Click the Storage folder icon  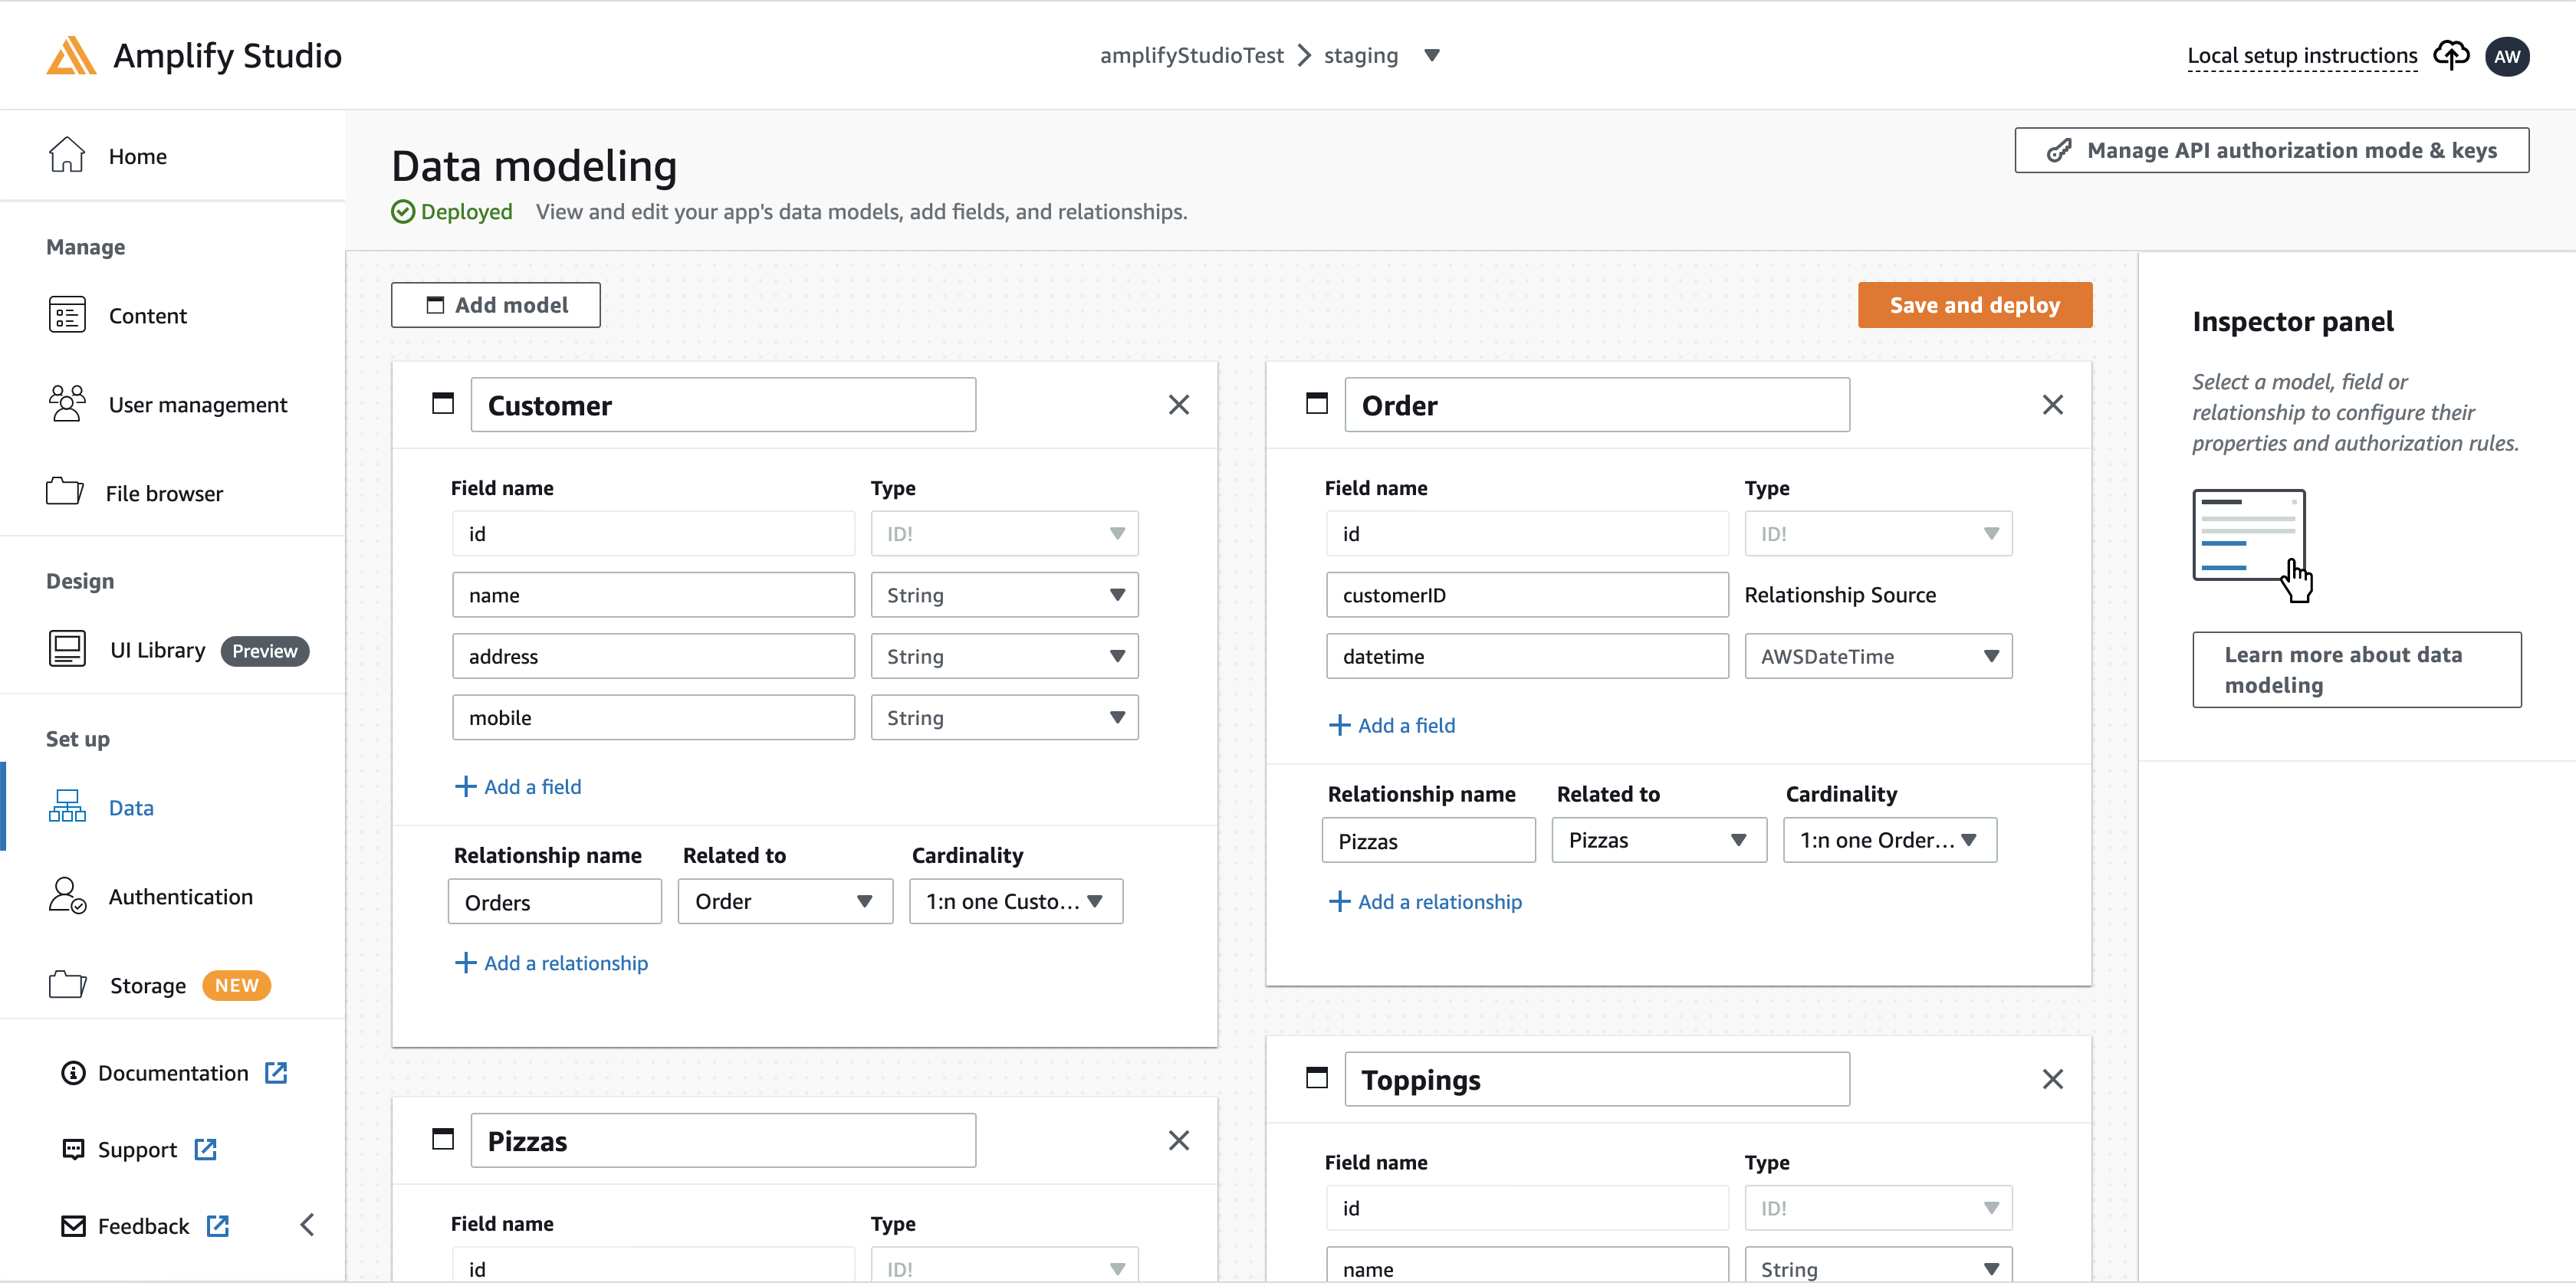click(67, 985)
